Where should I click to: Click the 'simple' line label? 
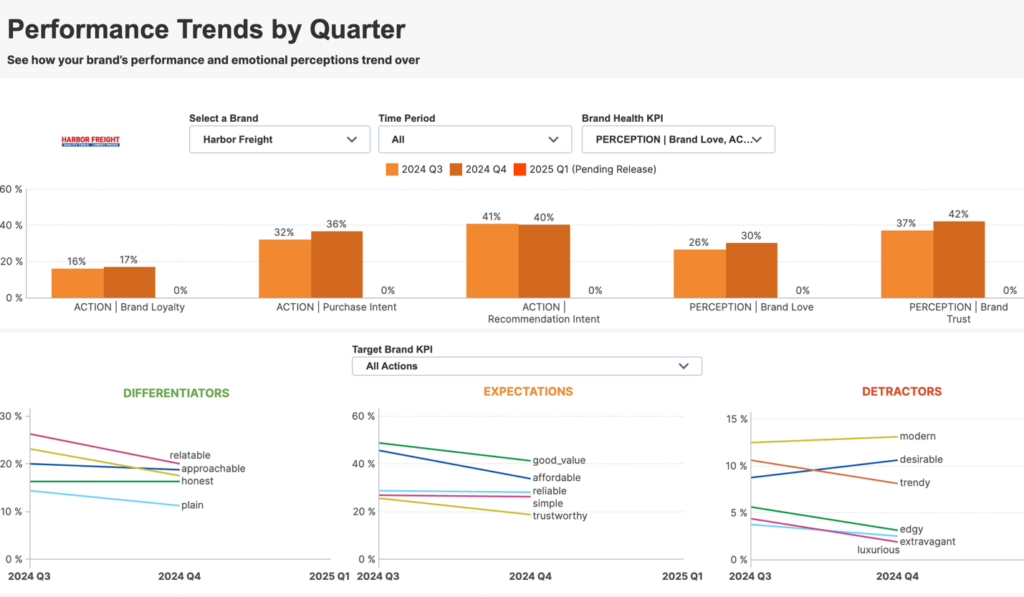coord(547,504)
